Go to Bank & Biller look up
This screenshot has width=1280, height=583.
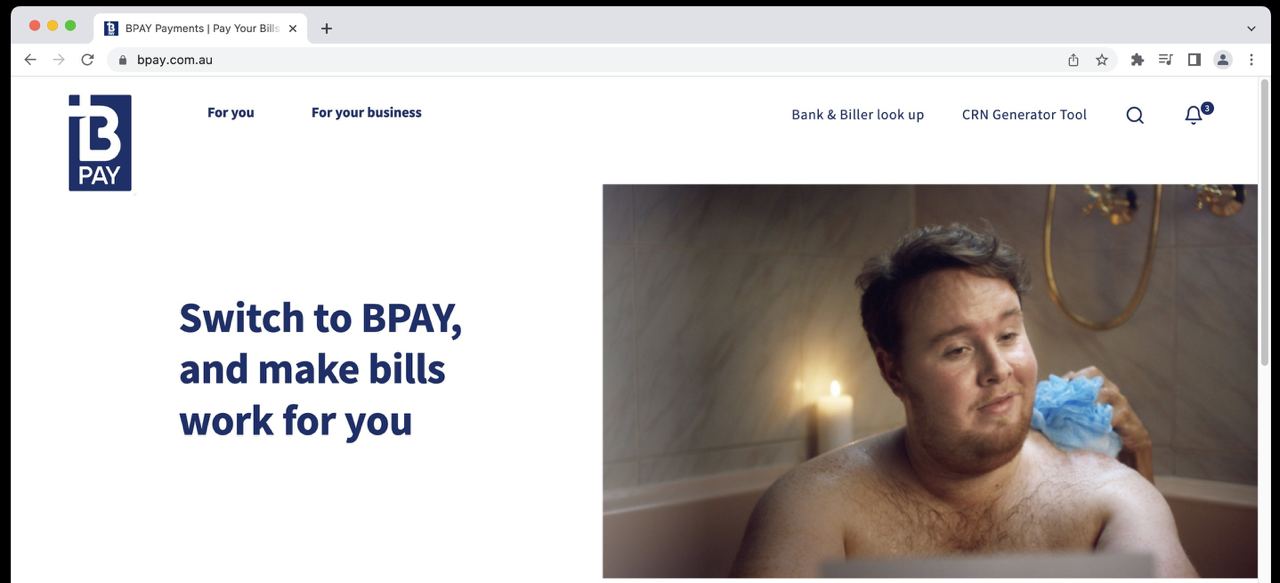coord(858,115)
